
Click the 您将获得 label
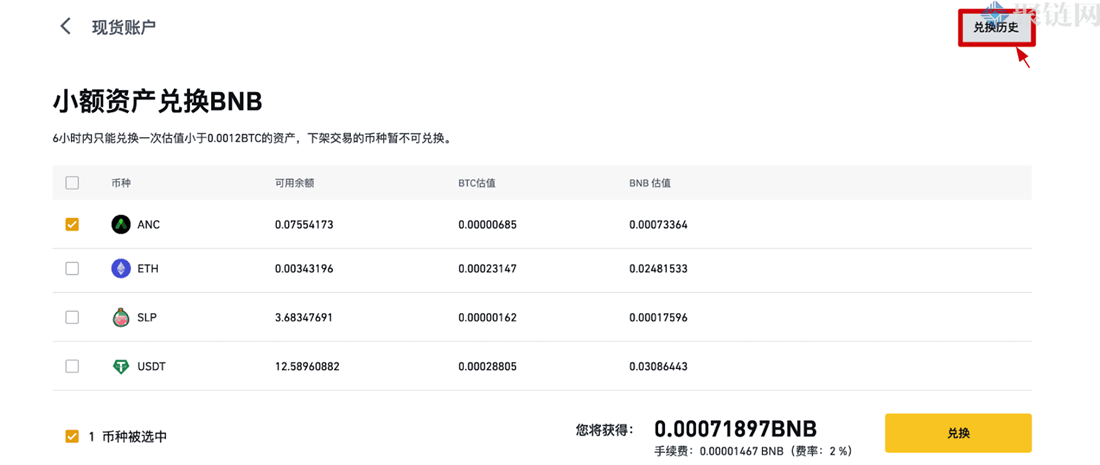(604, 430)
